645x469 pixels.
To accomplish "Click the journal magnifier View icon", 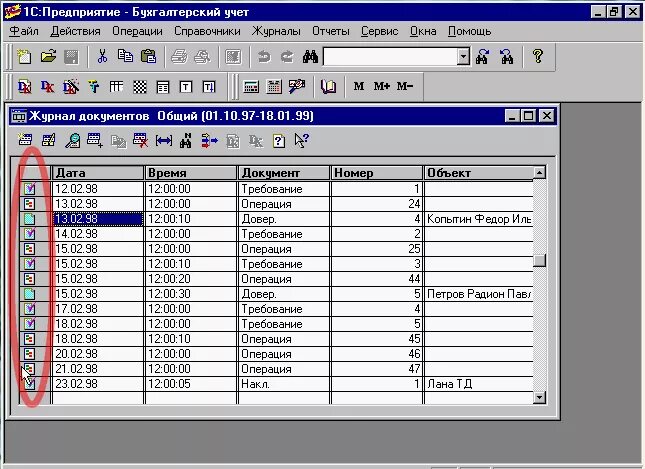I will tap(72, 140).
